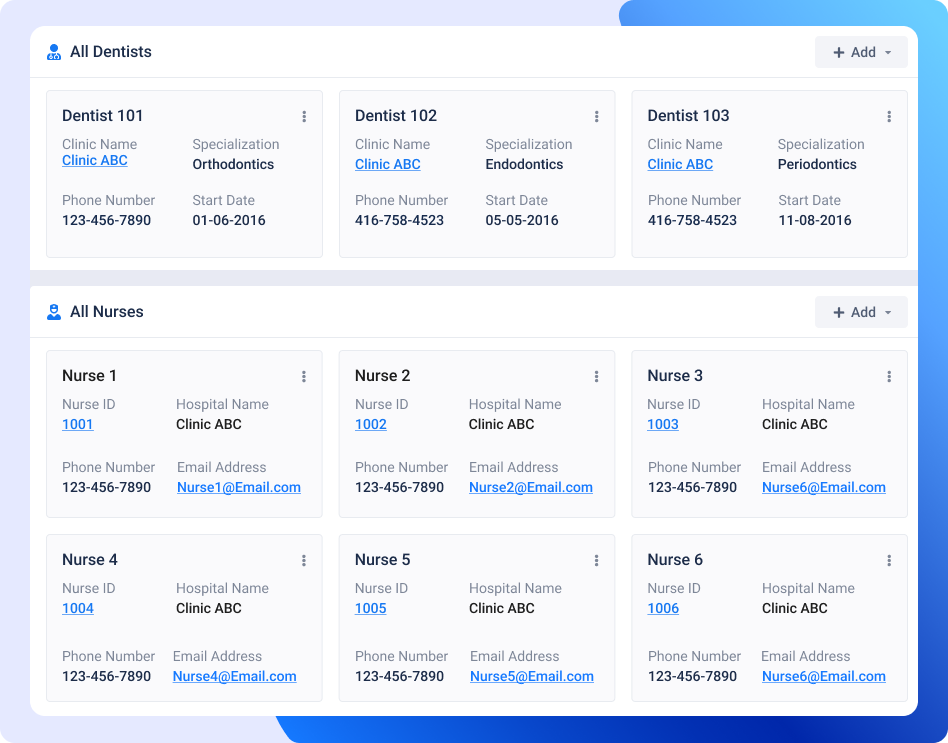Screen dimensions: 948x743
Task: Click the Nurse 2 card title
Action: [x=383, y=375]
